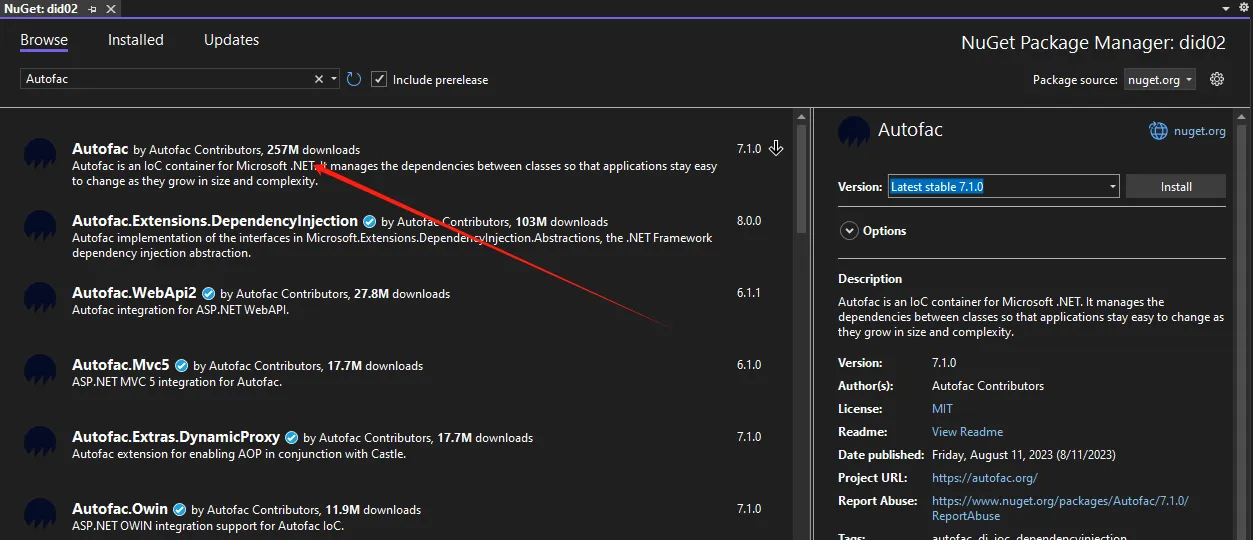Viewport: 1253px width, 540px height.
Task: Click the globe icon beside nuget.org link
Action: point(1158,130)
